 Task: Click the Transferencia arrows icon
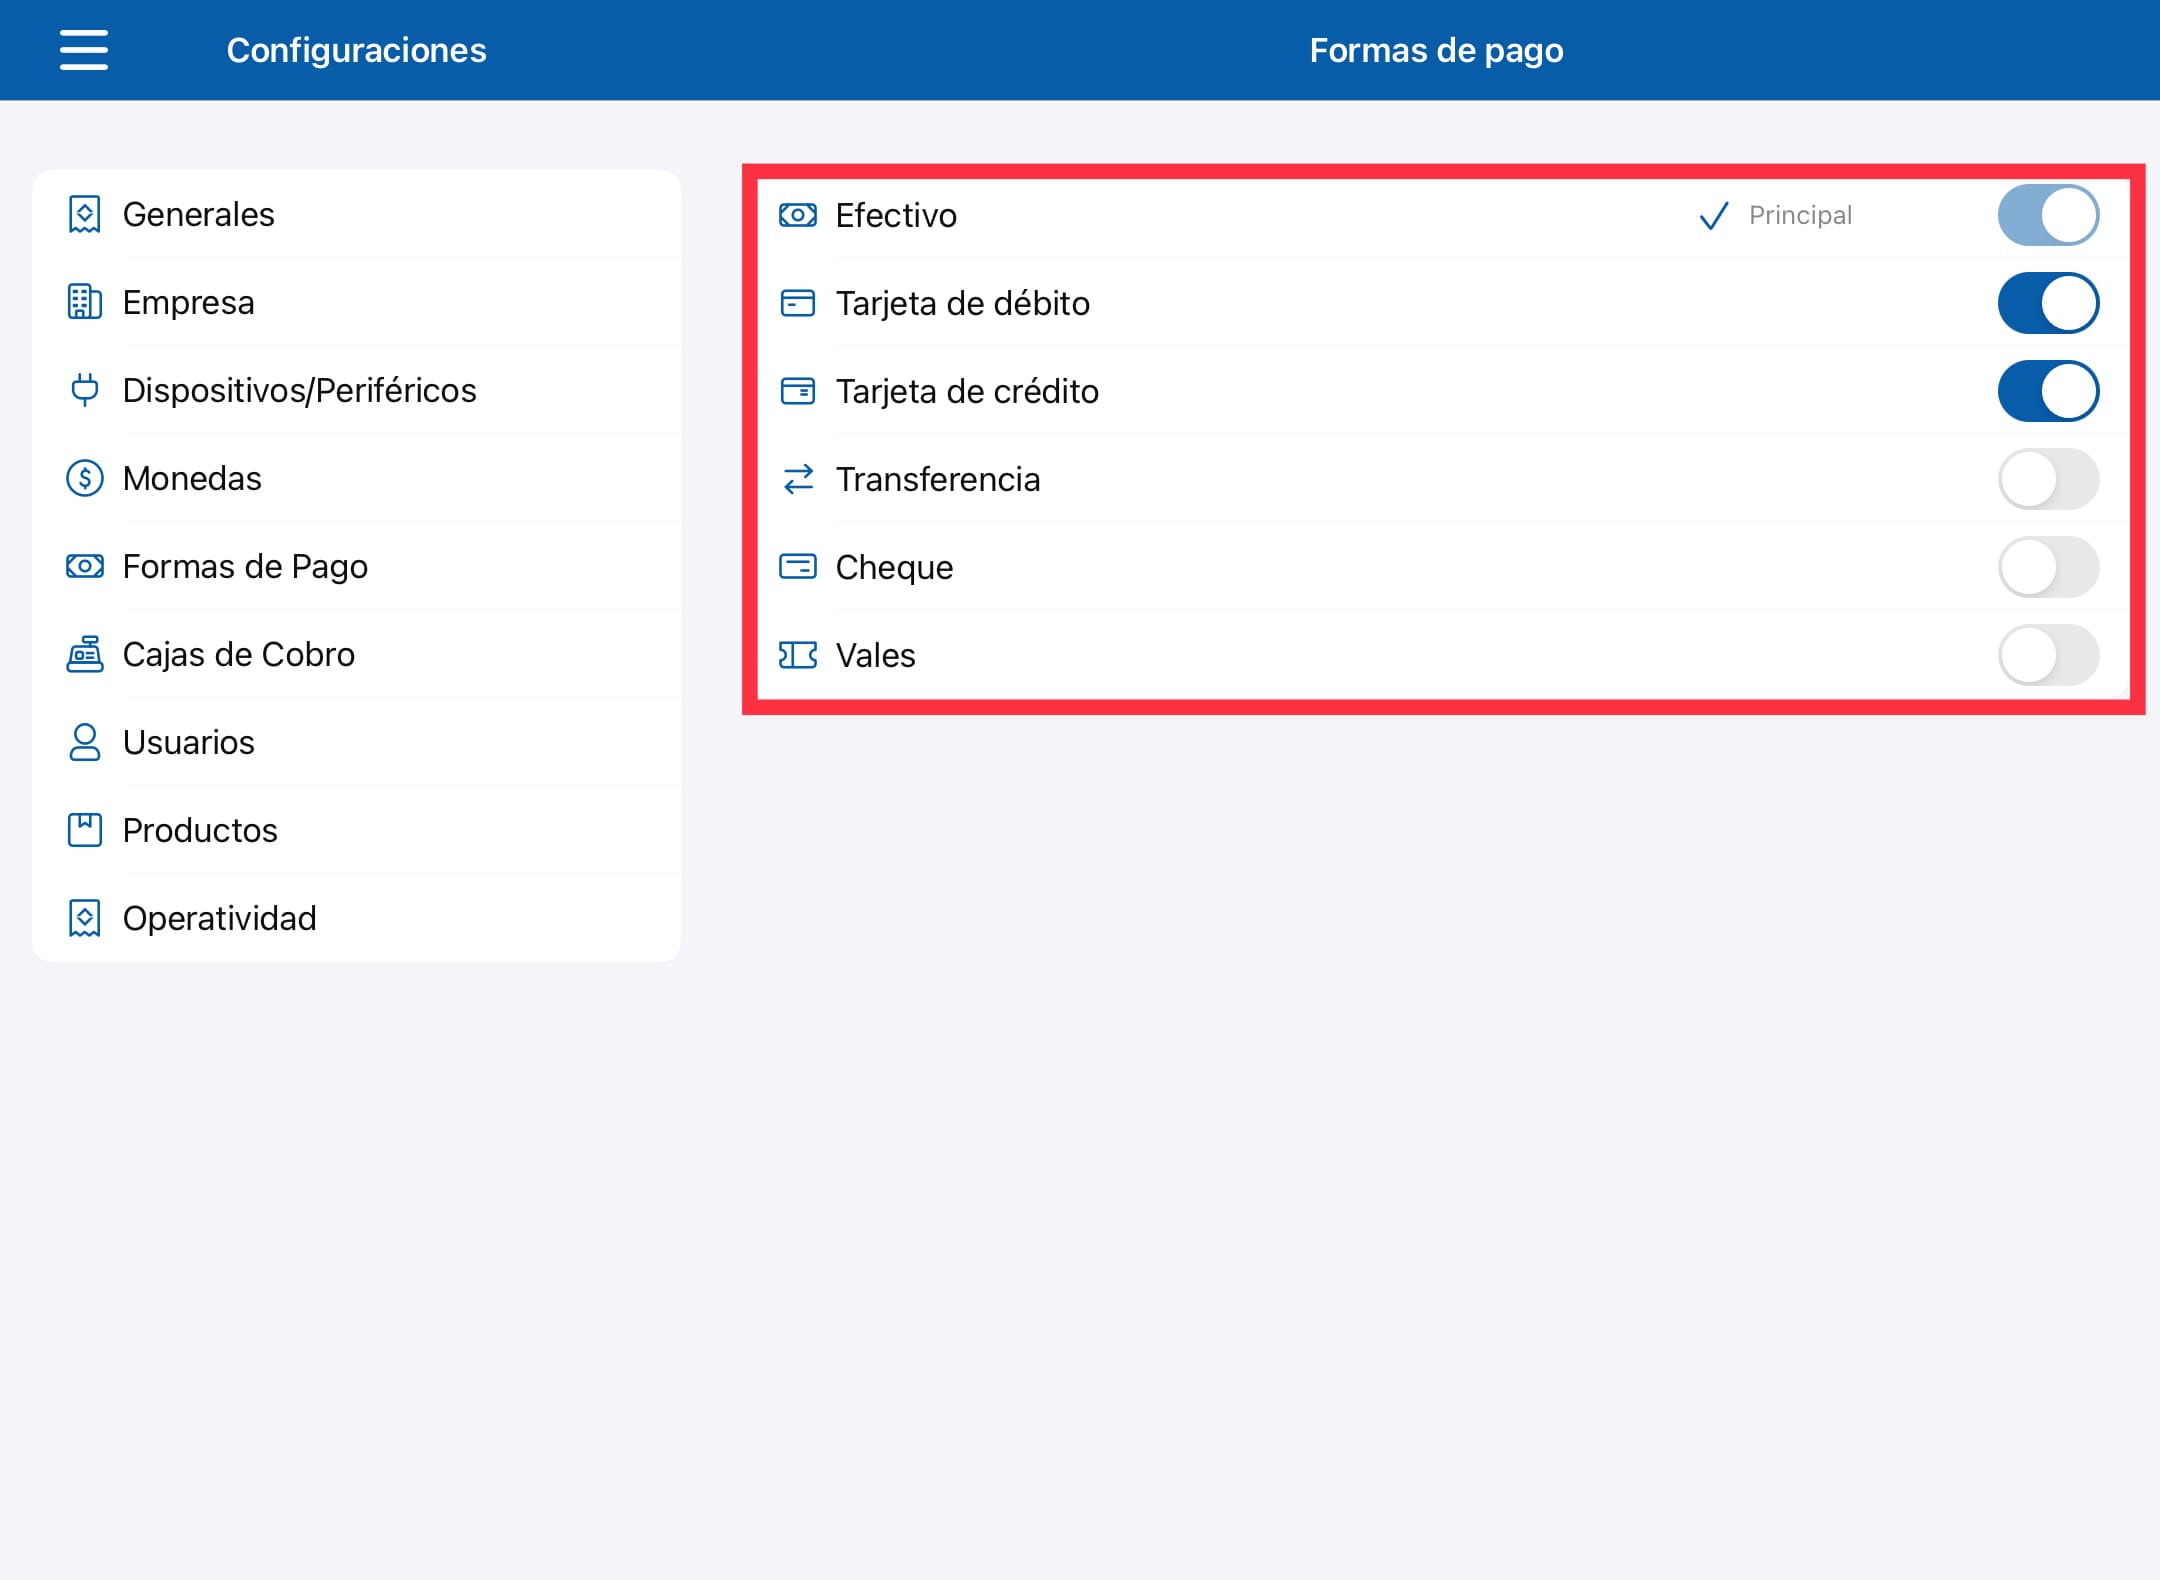pyautogui.click(x=798, y=479)
